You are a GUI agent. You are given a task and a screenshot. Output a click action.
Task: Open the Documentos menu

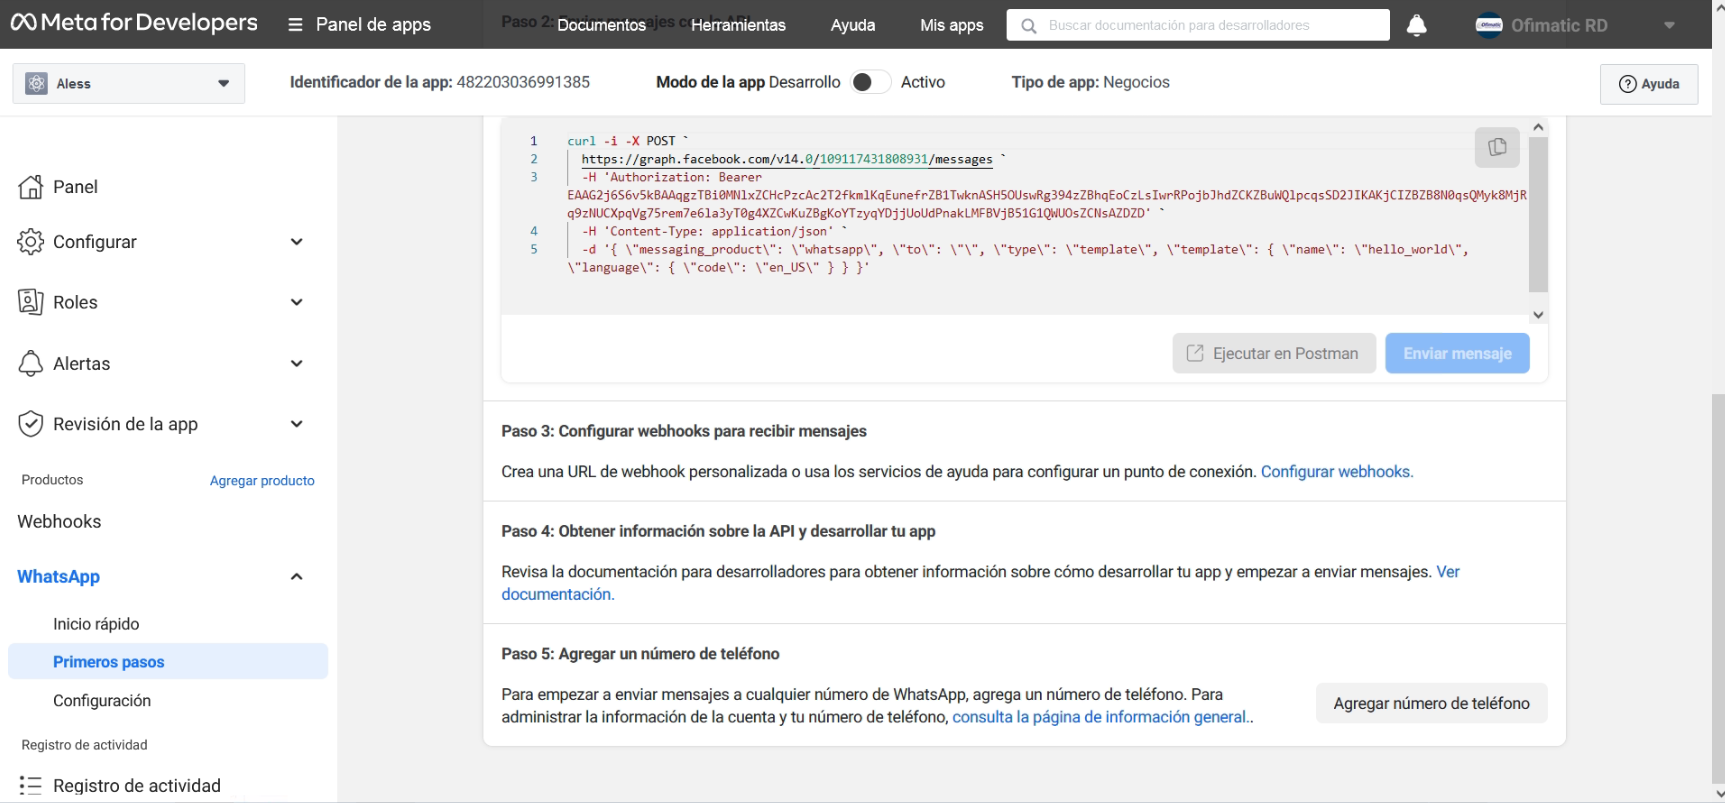click(601, 25)
